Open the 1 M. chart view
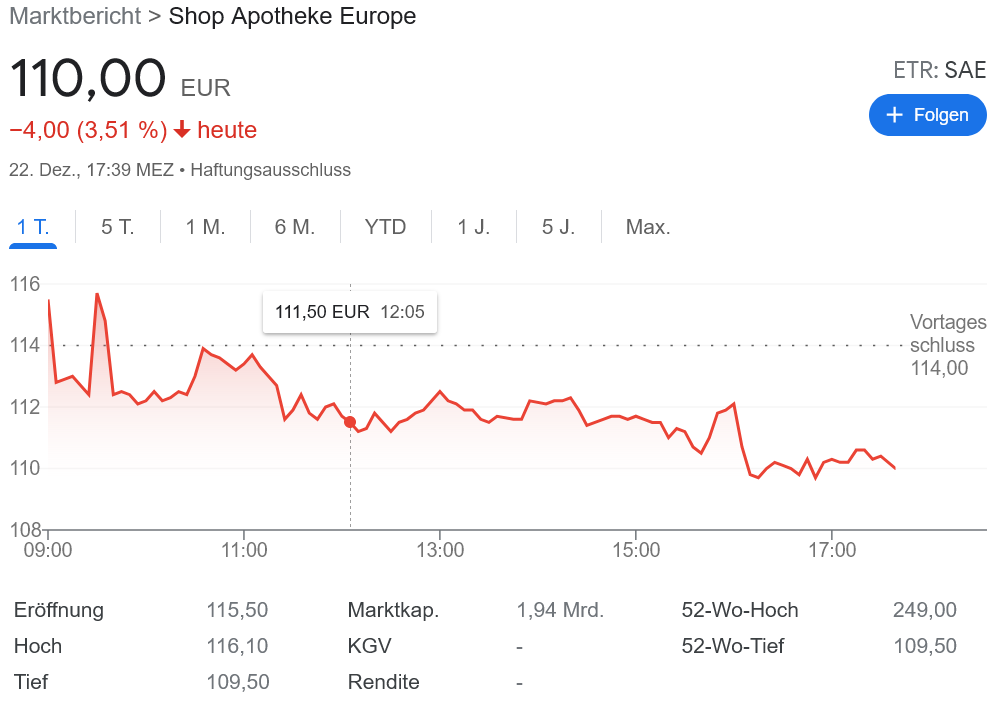This screenshot has height=702, width=1002. pos(205,227)
